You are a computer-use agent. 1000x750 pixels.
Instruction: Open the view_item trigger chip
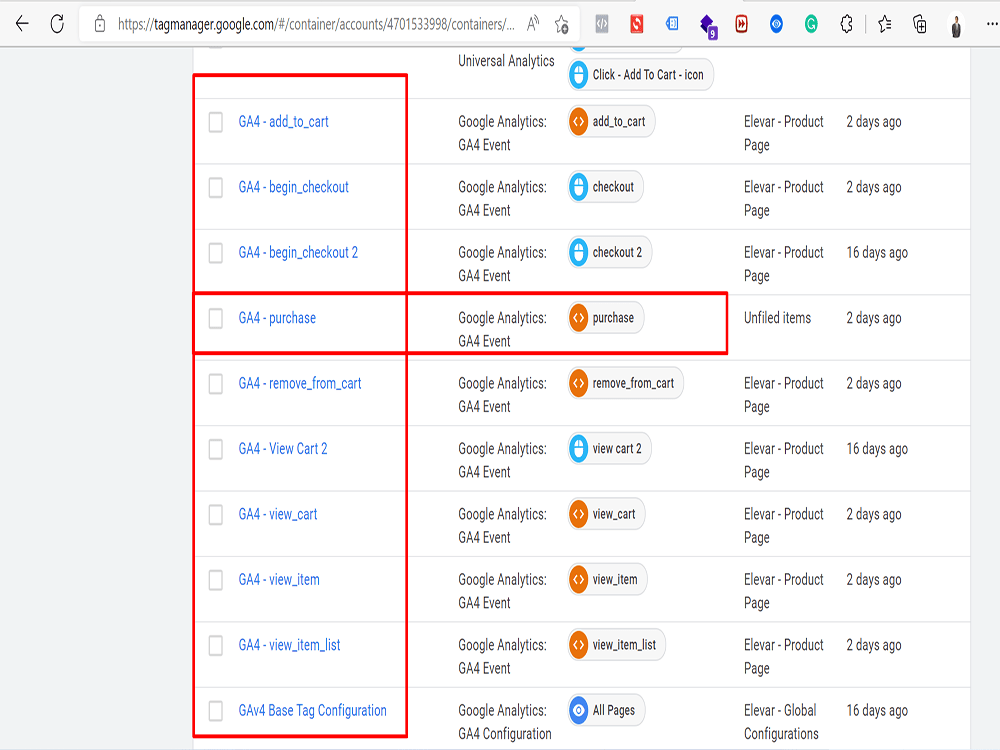coord(607,580)
